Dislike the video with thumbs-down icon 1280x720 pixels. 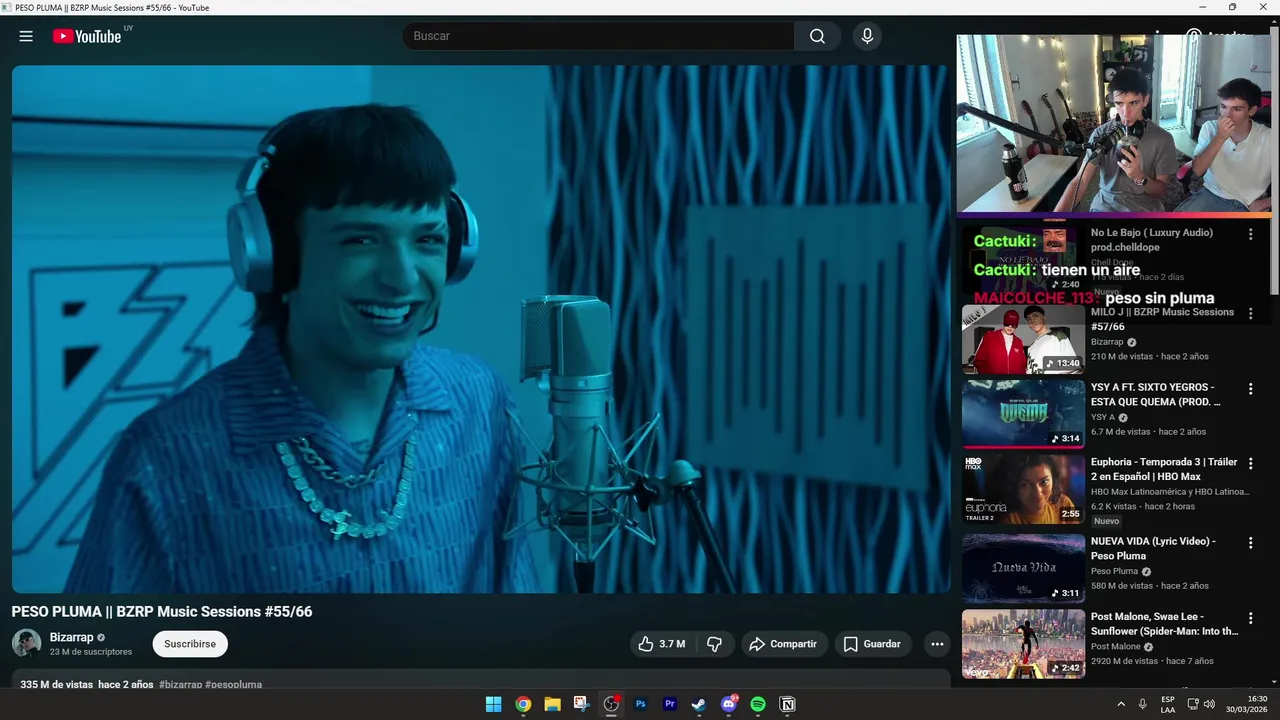point(714,644)
